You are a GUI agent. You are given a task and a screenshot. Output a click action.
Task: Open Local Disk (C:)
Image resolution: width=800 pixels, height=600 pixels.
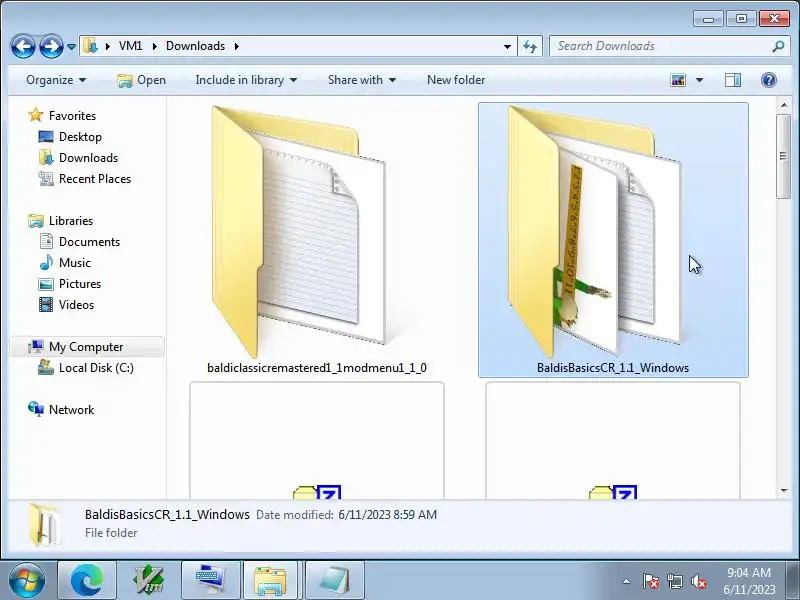96,368
